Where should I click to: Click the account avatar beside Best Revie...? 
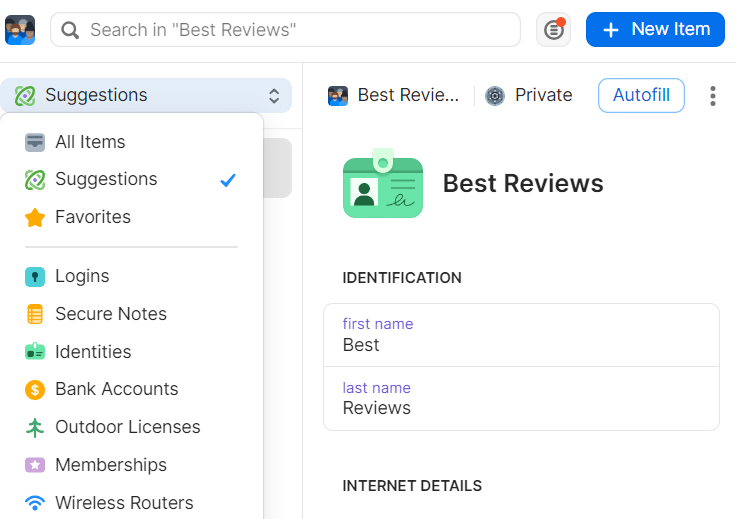click(x=338, y=96)
